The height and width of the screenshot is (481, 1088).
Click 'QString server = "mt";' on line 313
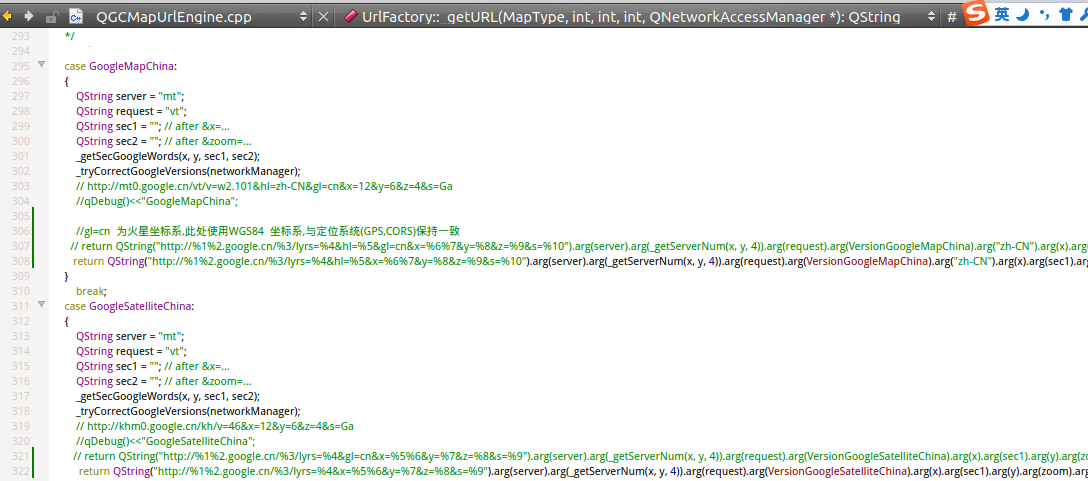[130, 336]
